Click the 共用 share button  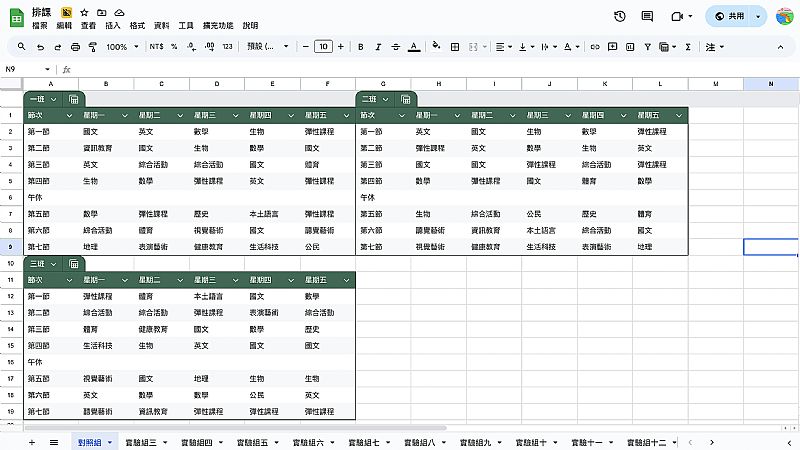(x=735, y=17)
